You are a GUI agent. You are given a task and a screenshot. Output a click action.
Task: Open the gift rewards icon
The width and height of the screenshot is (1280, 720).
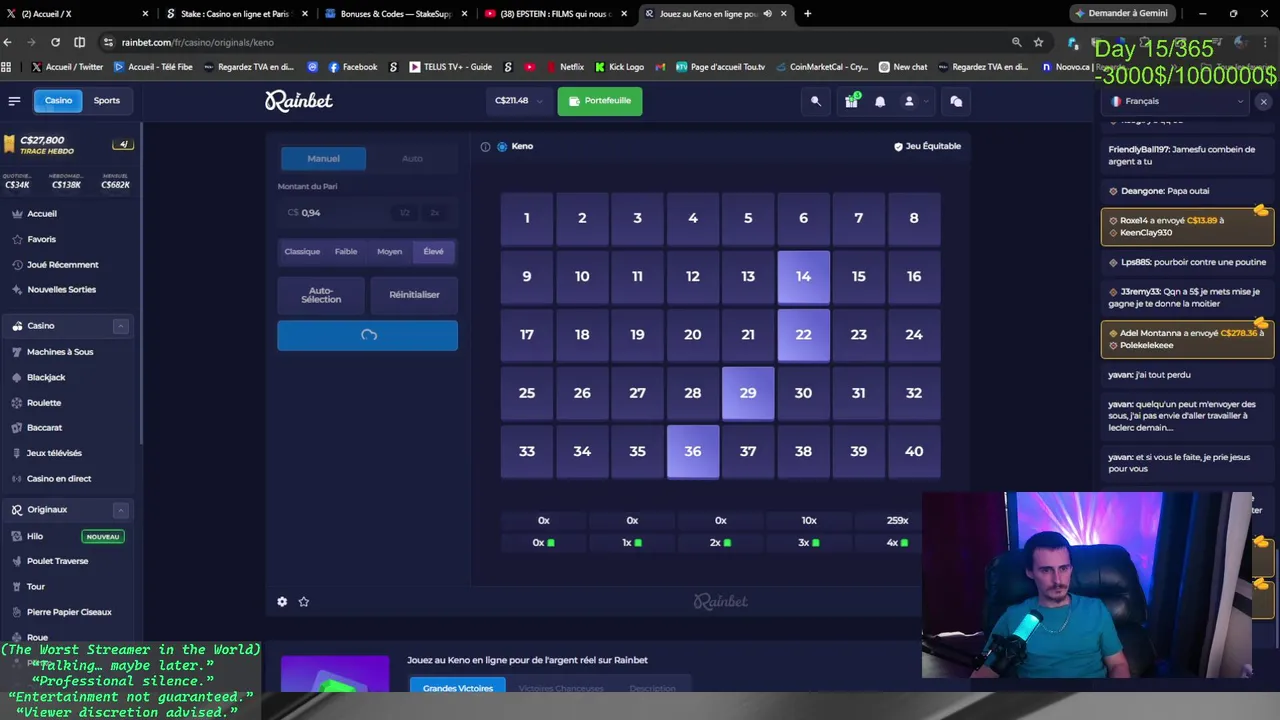[x=851, y=101]
